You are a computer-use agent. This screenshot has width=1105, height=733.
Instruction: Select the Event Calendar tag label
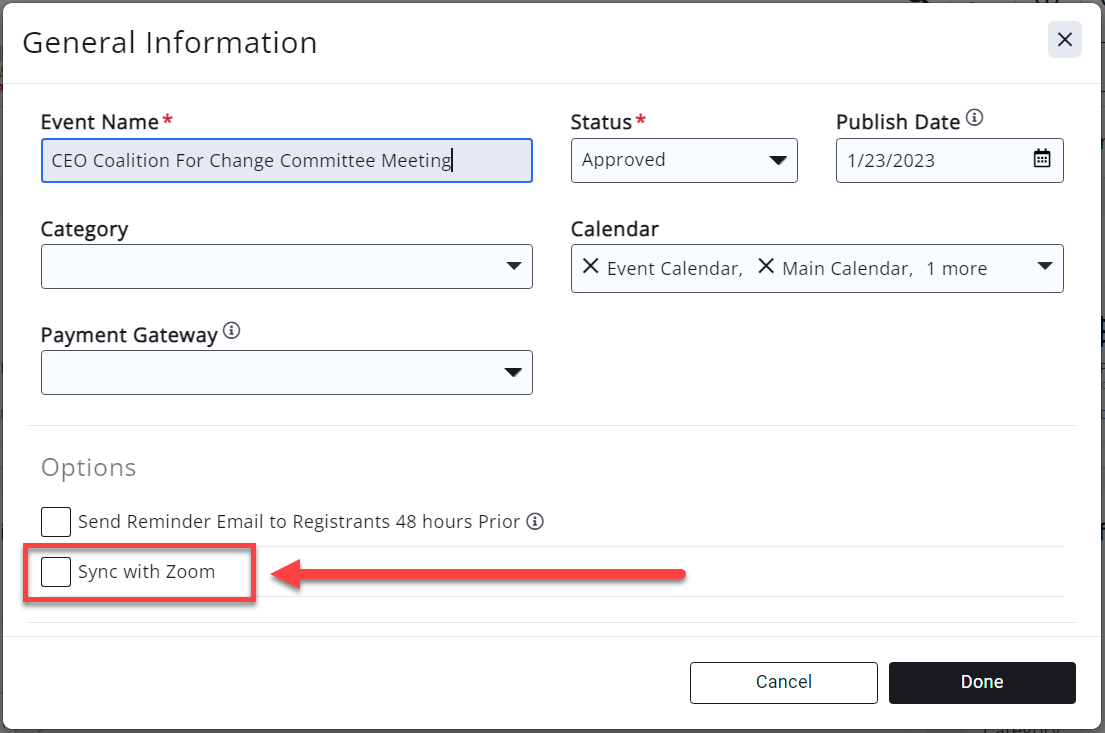point(673,268)
